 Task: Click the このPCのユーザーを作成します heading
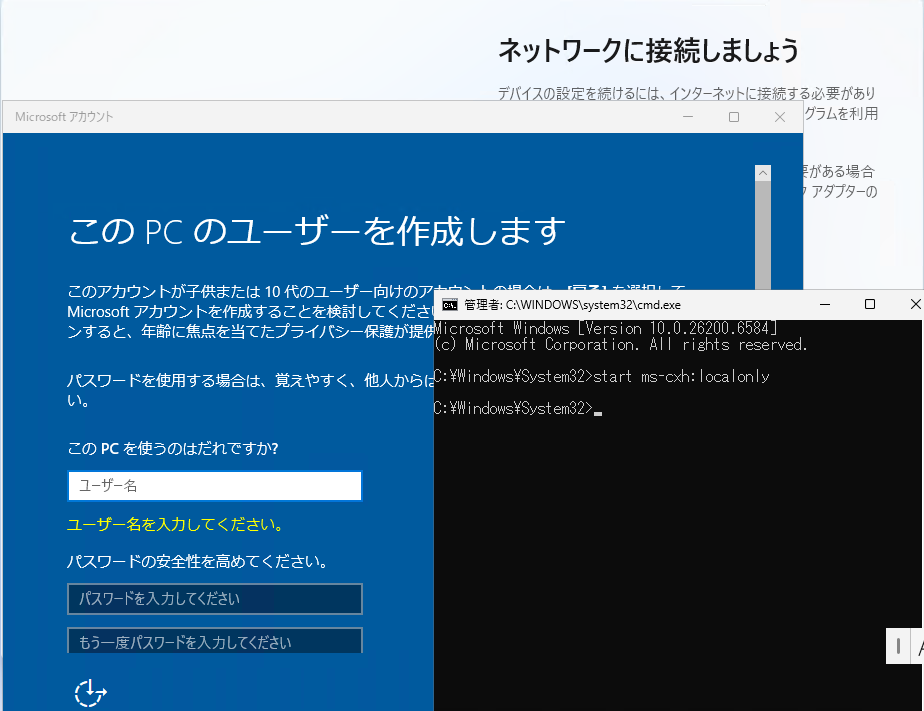pos(316,231)
